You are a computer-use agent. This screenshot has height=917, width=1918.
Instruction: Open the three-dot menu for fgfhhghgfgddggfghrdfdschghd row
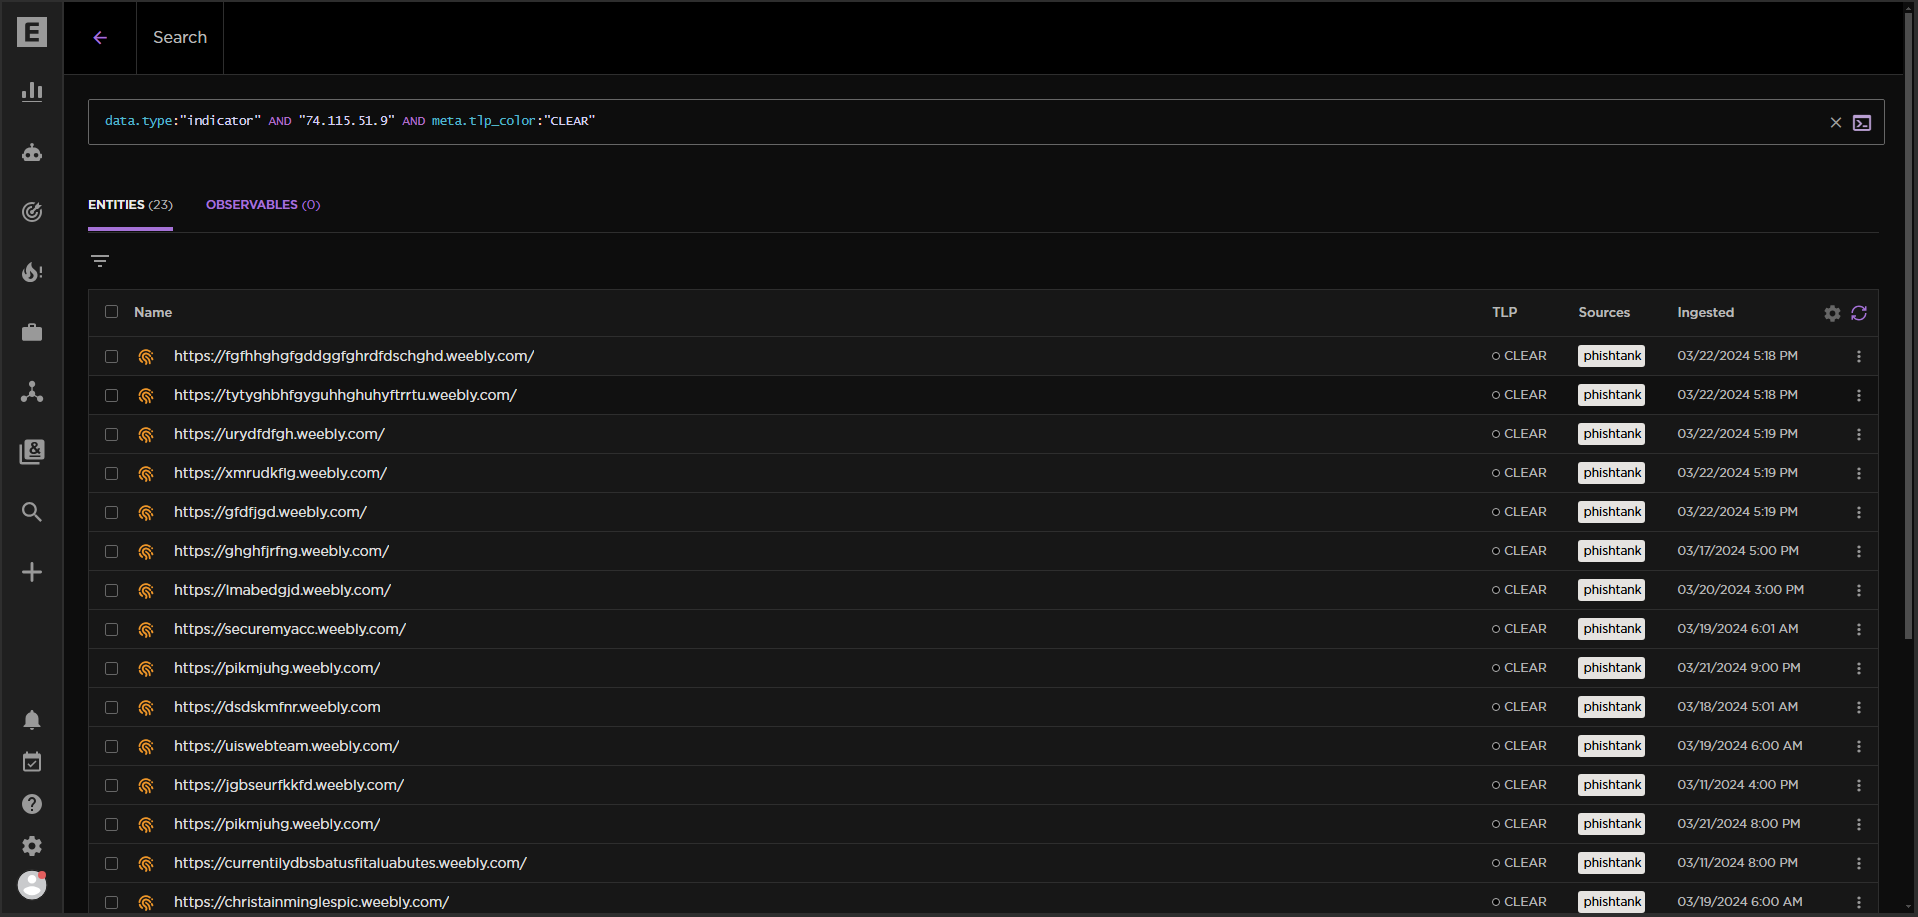(x=1859, y=356)
